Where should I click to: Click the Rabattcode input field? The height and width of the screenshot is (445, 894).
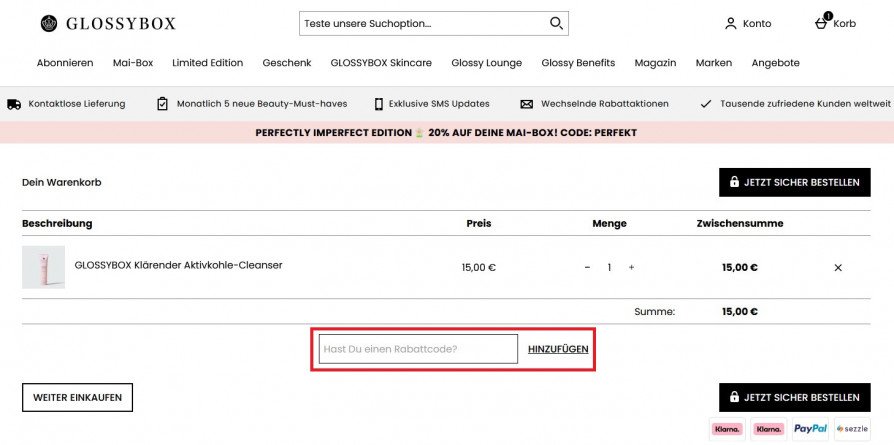coord(418,349)
